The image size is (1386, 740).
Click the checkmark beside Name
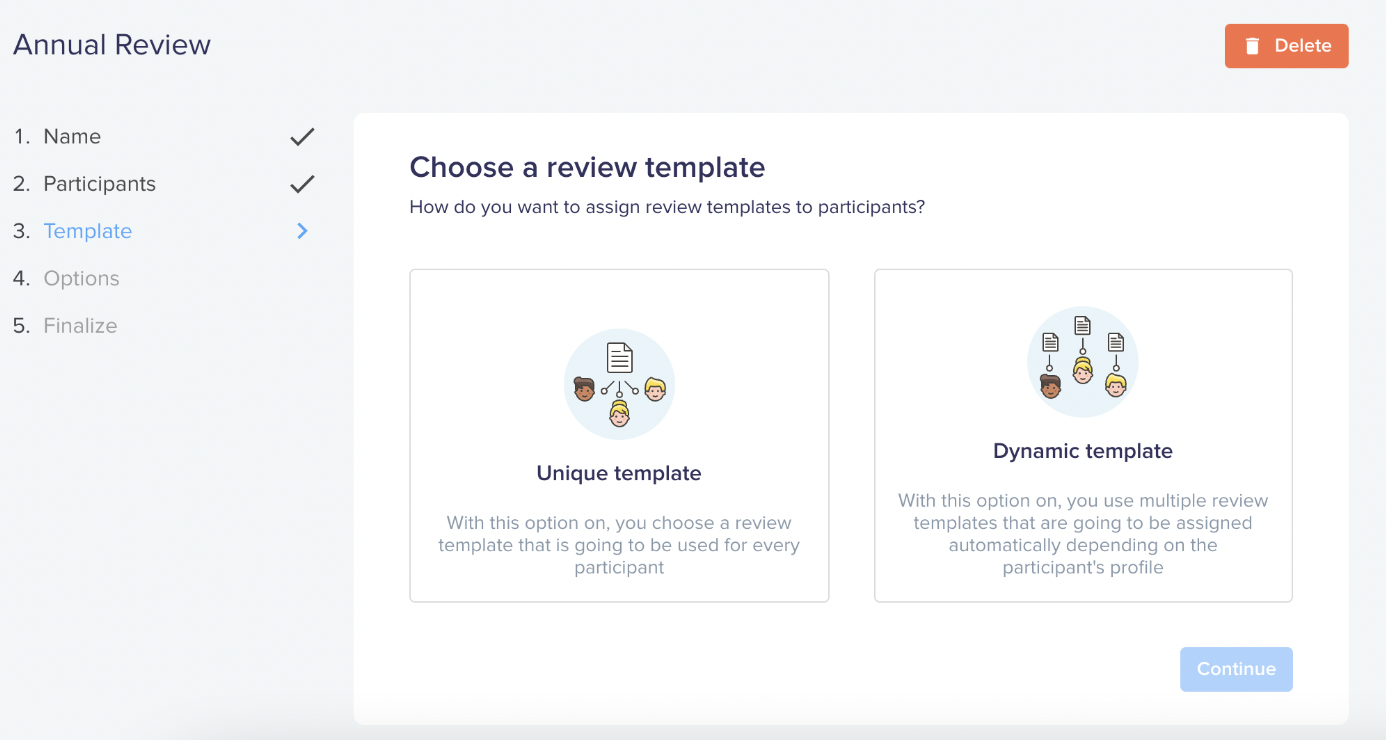point(302,137)
